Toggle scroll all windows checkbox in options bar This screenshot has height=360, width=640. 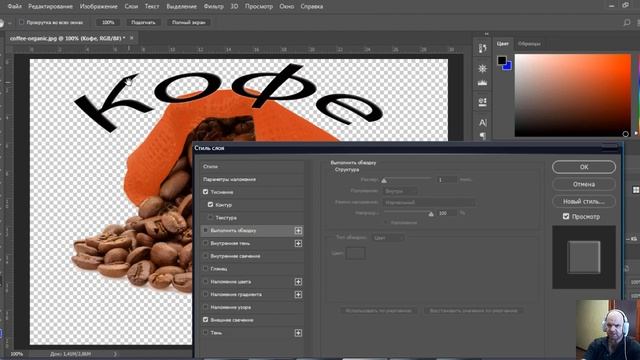coord(22,22)
